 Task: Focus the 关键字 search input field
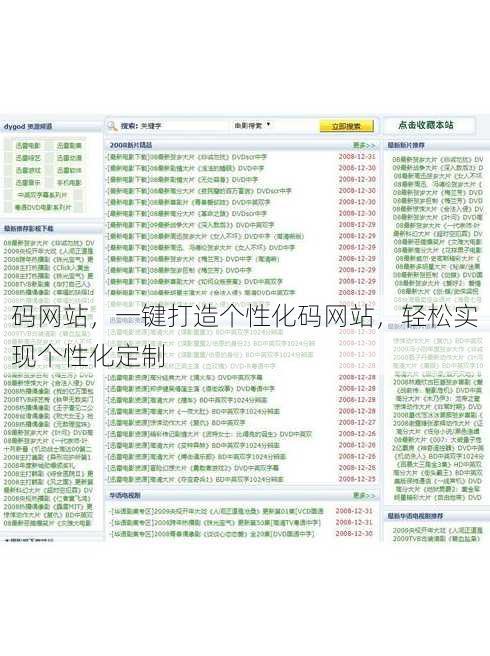184,126
